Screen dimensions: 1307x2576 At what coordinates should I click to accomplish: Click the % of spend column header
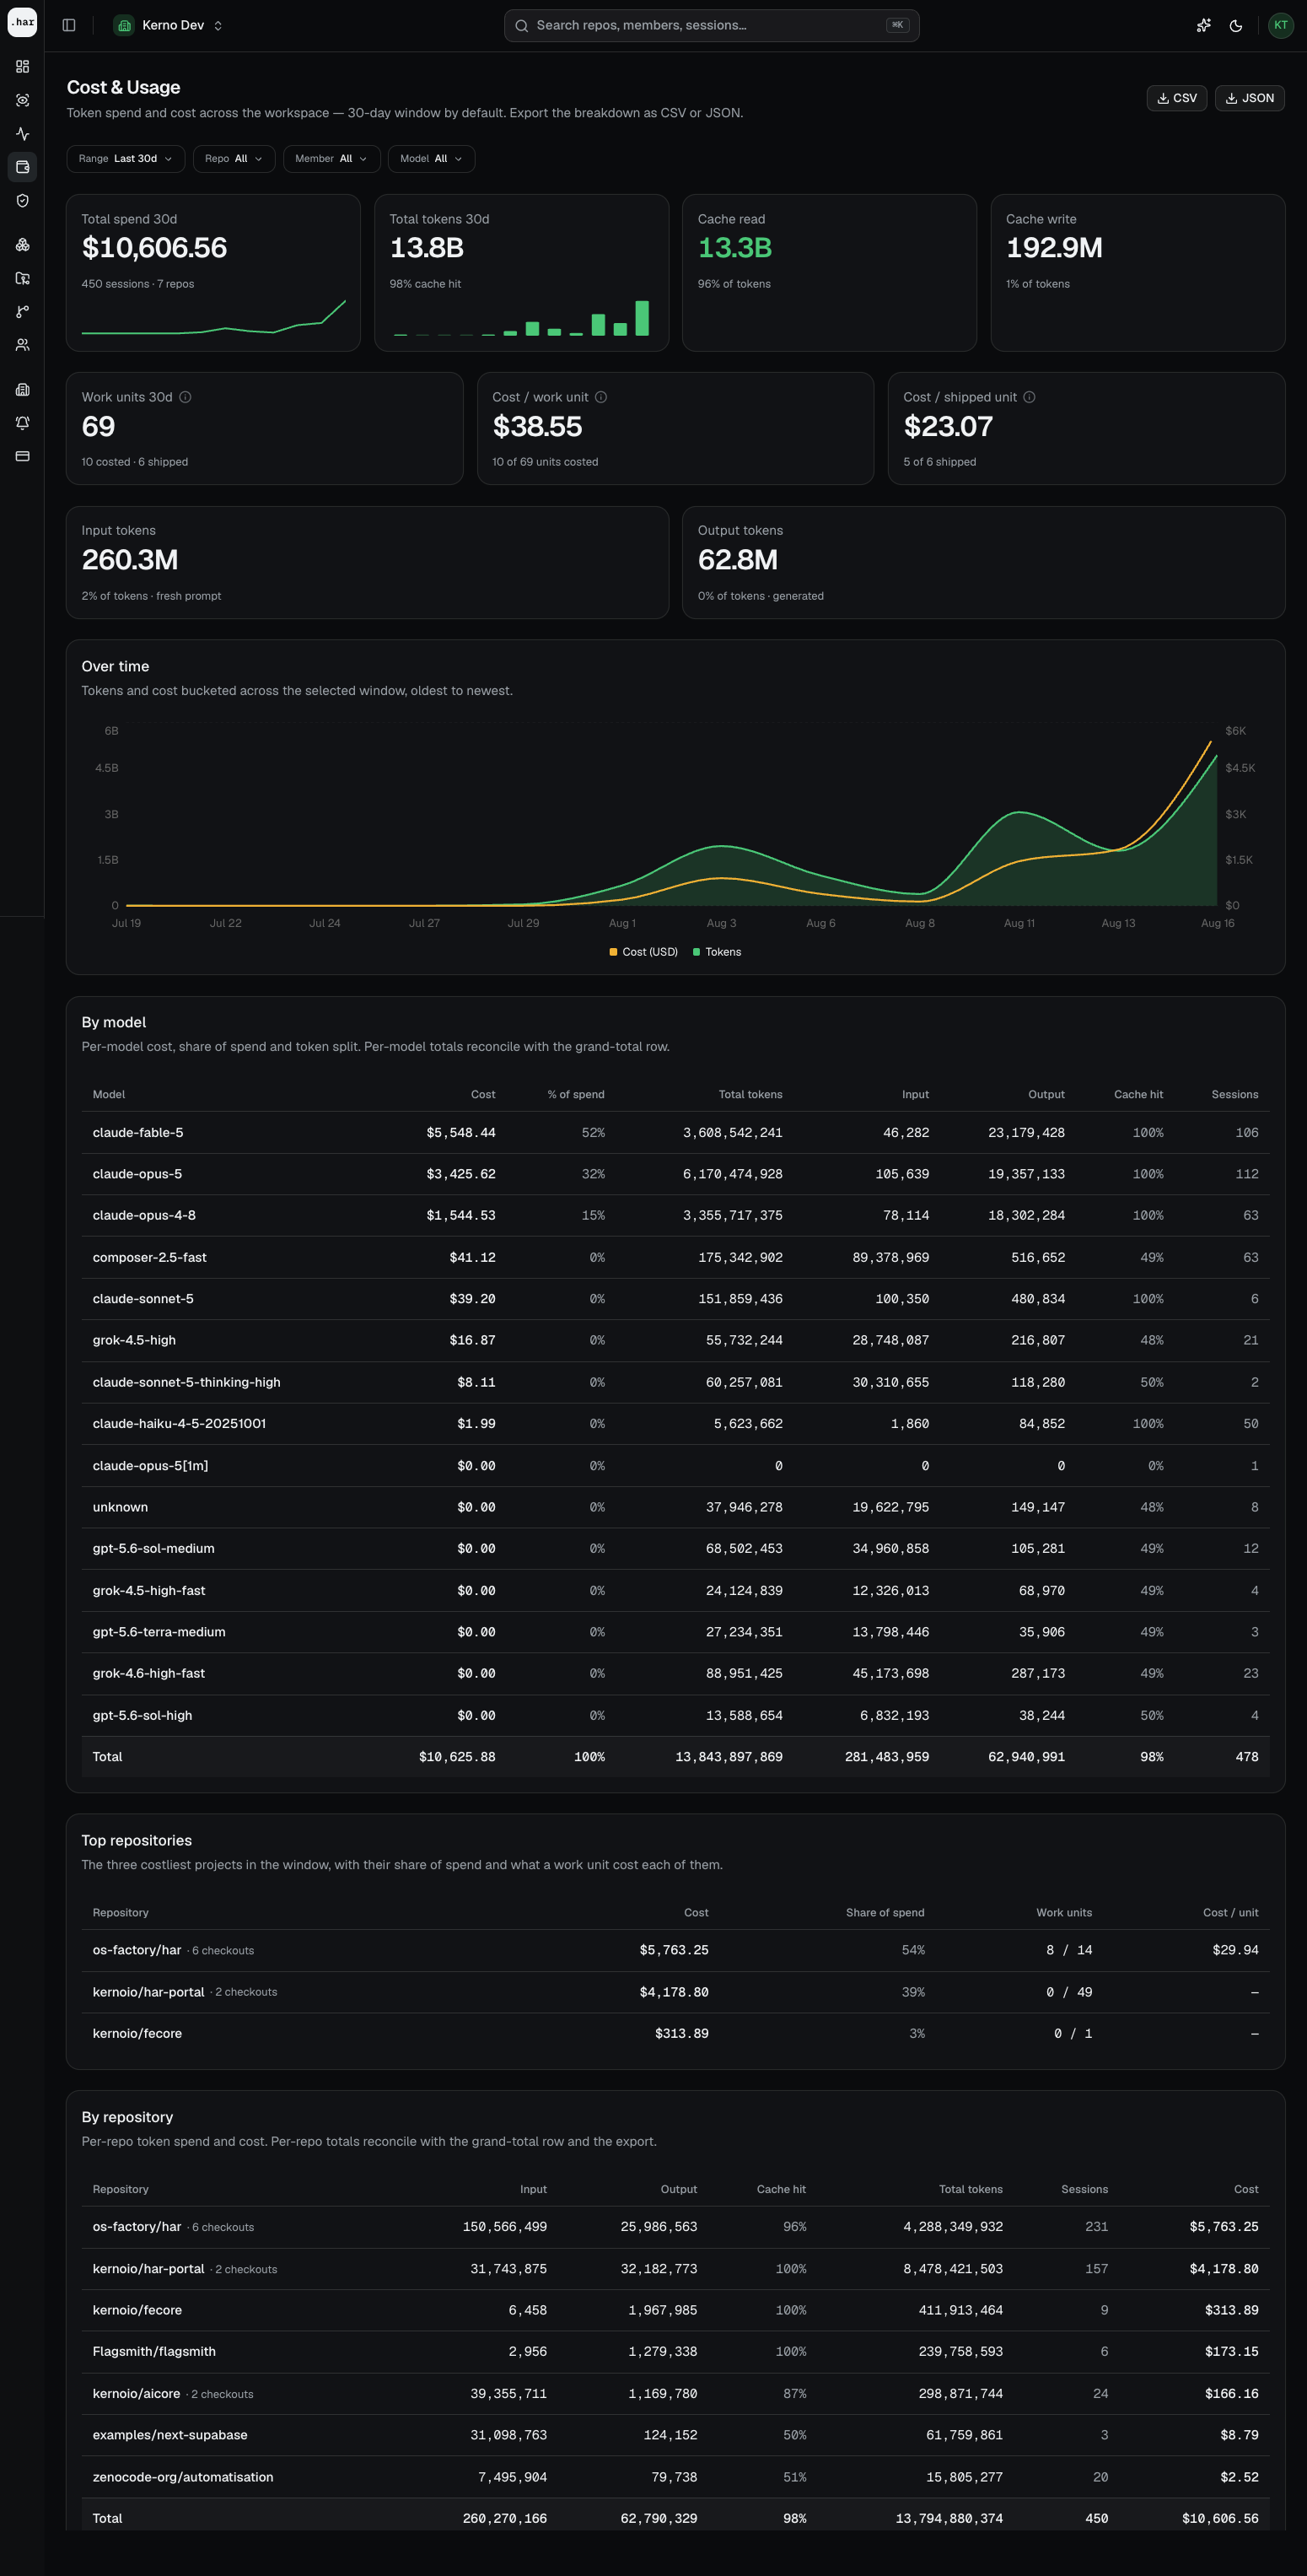[x=576, y=1094]
